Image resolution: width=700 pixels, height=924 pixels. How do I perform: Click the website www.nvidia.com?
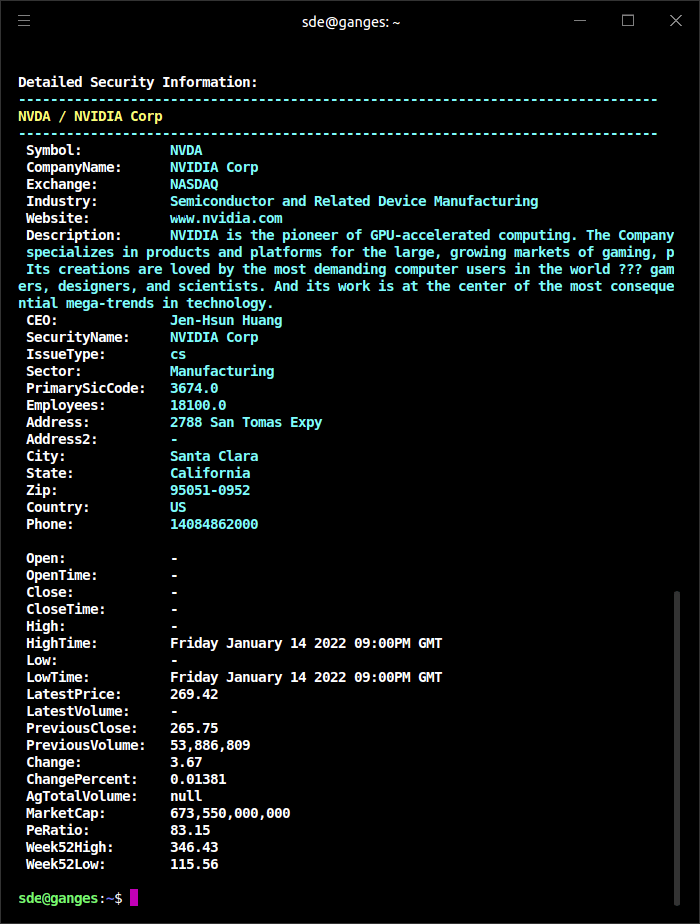(226, 219)
